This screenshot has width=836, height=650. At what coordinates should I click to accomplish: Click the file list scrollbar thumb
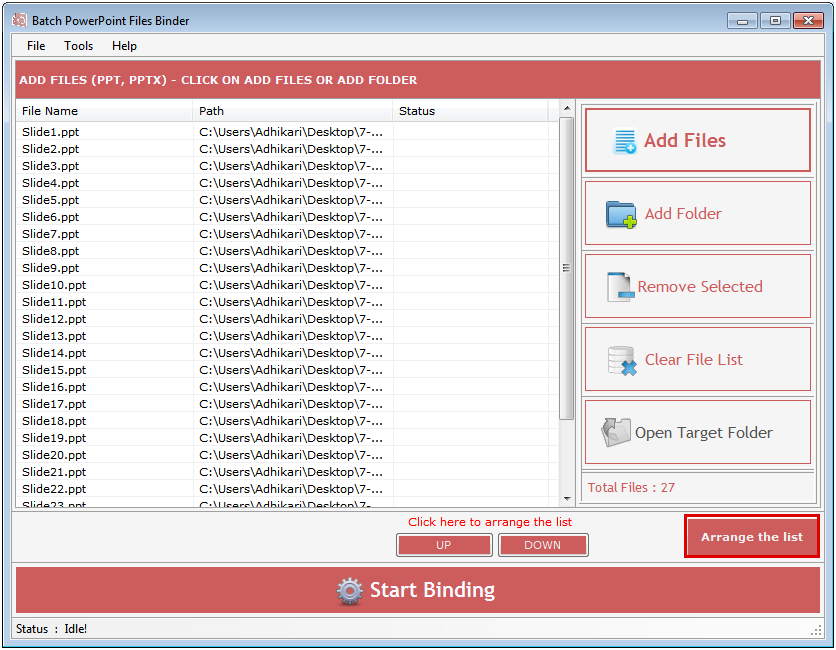pyautogui.click(x=567, y=268)
